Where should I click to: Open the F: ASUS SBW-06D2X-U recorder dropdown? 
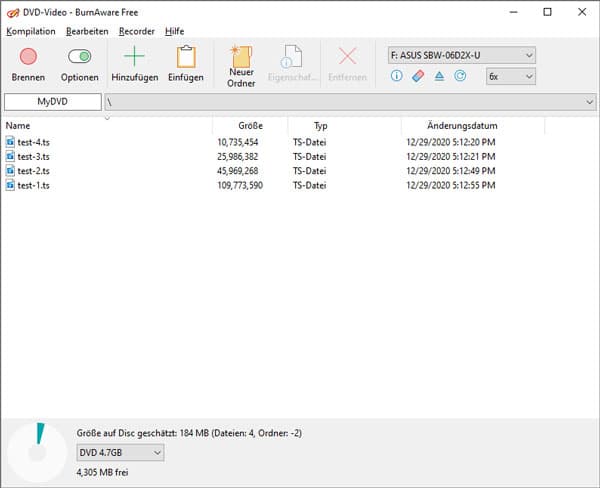461,55
